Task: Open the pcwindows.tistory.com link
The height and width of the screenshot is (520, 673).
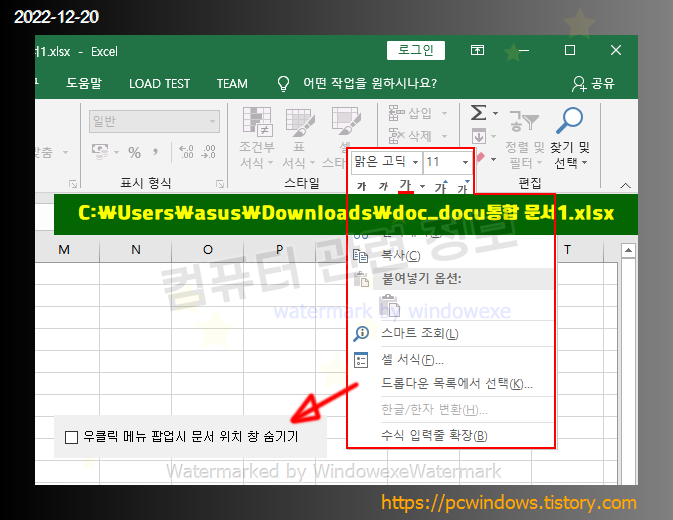Action: [x=509, y=503]
